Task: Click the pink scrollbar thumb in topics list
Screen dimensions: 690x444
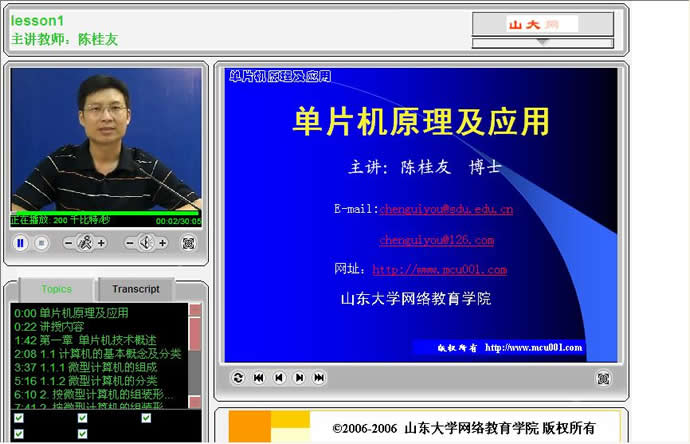Action: tap(195, 334)
